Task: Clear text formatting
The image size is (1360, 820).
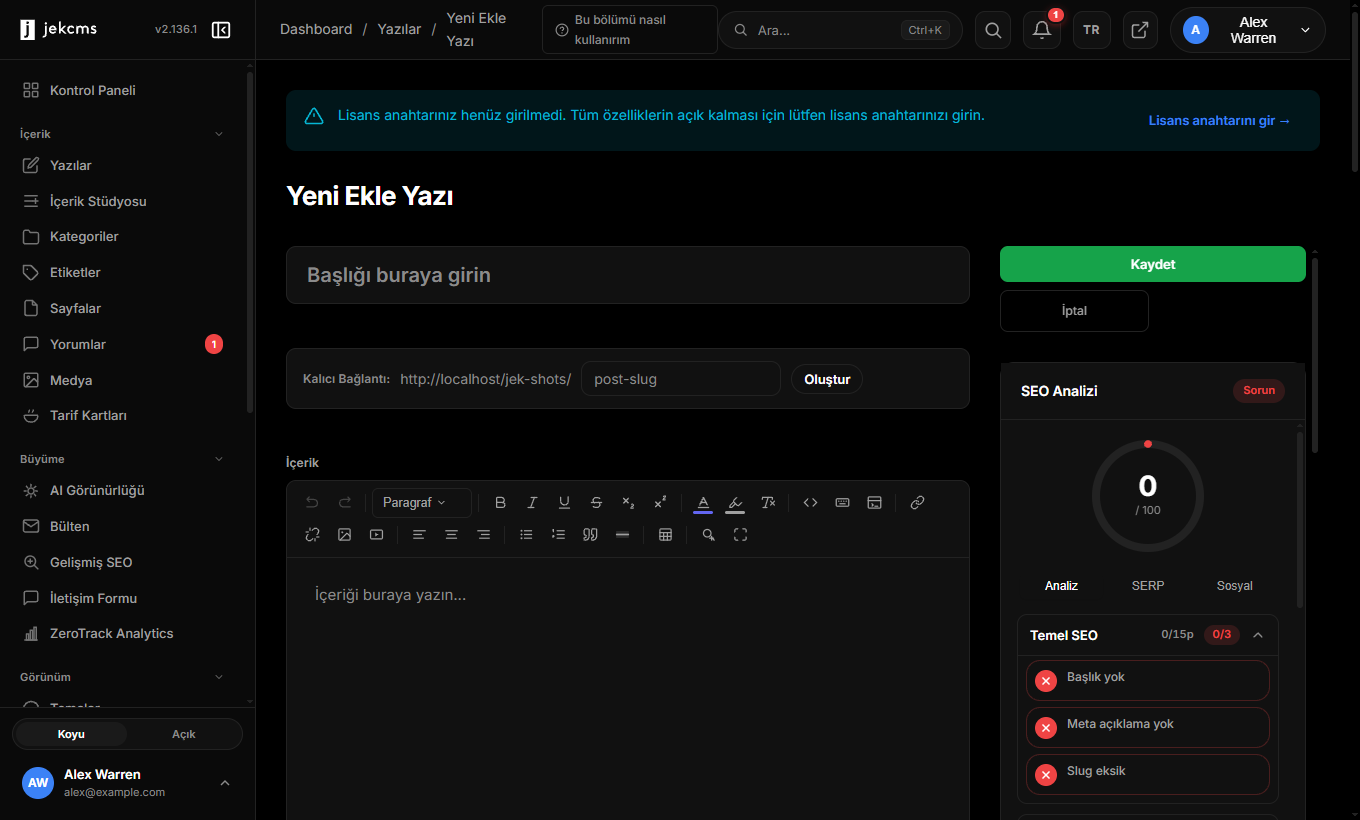Action: pyautogui.click(x=768, y=503)
